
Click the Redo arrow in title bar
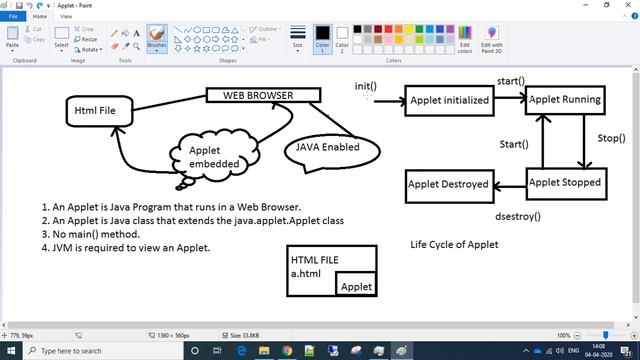[40, 5]
